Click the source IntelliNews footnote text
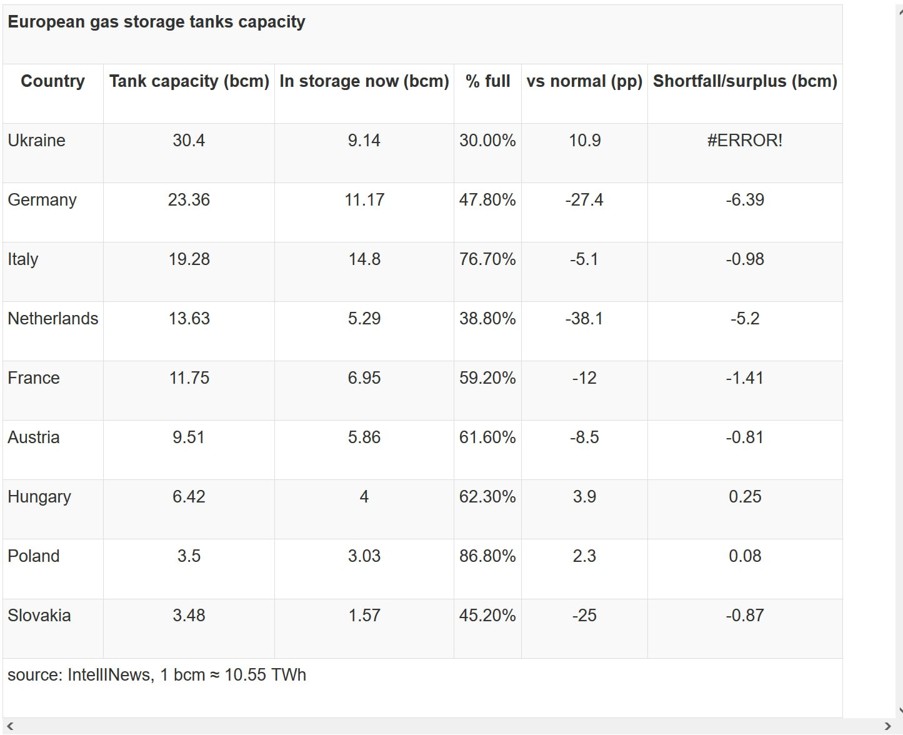Image resolution: width=903 pixels, height=735 pixels. pos(157,675)
